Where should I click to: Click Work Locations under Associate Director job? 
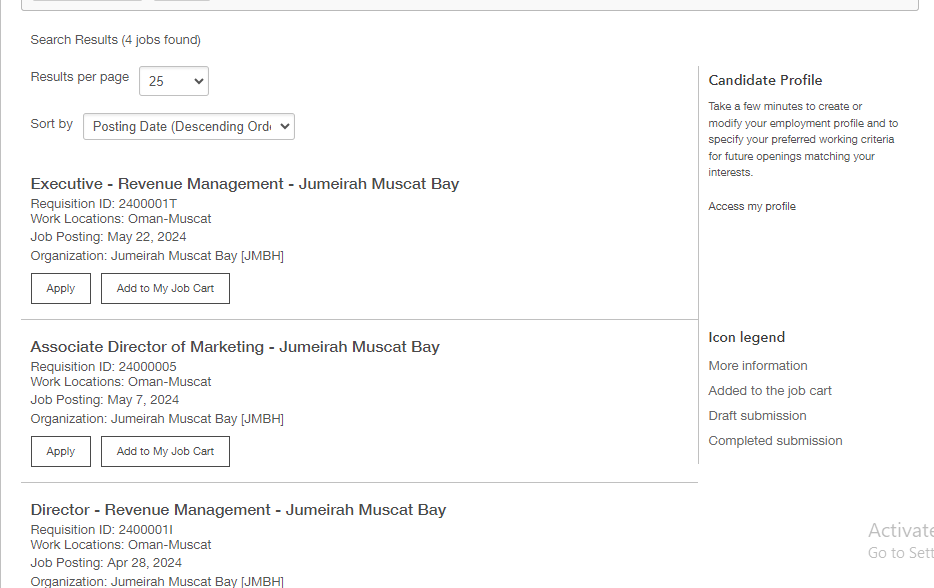[x=121, y=382]
